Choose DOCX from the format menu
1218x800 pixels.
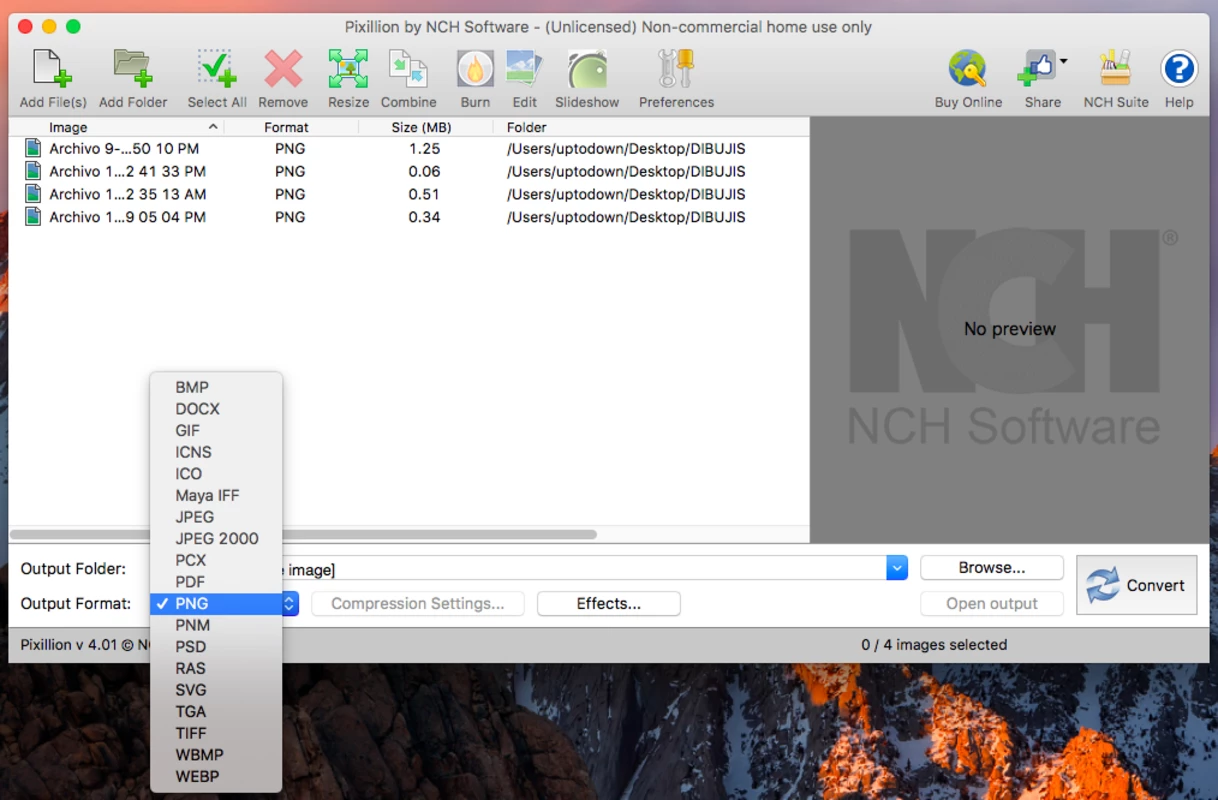[x=216, y=409]
